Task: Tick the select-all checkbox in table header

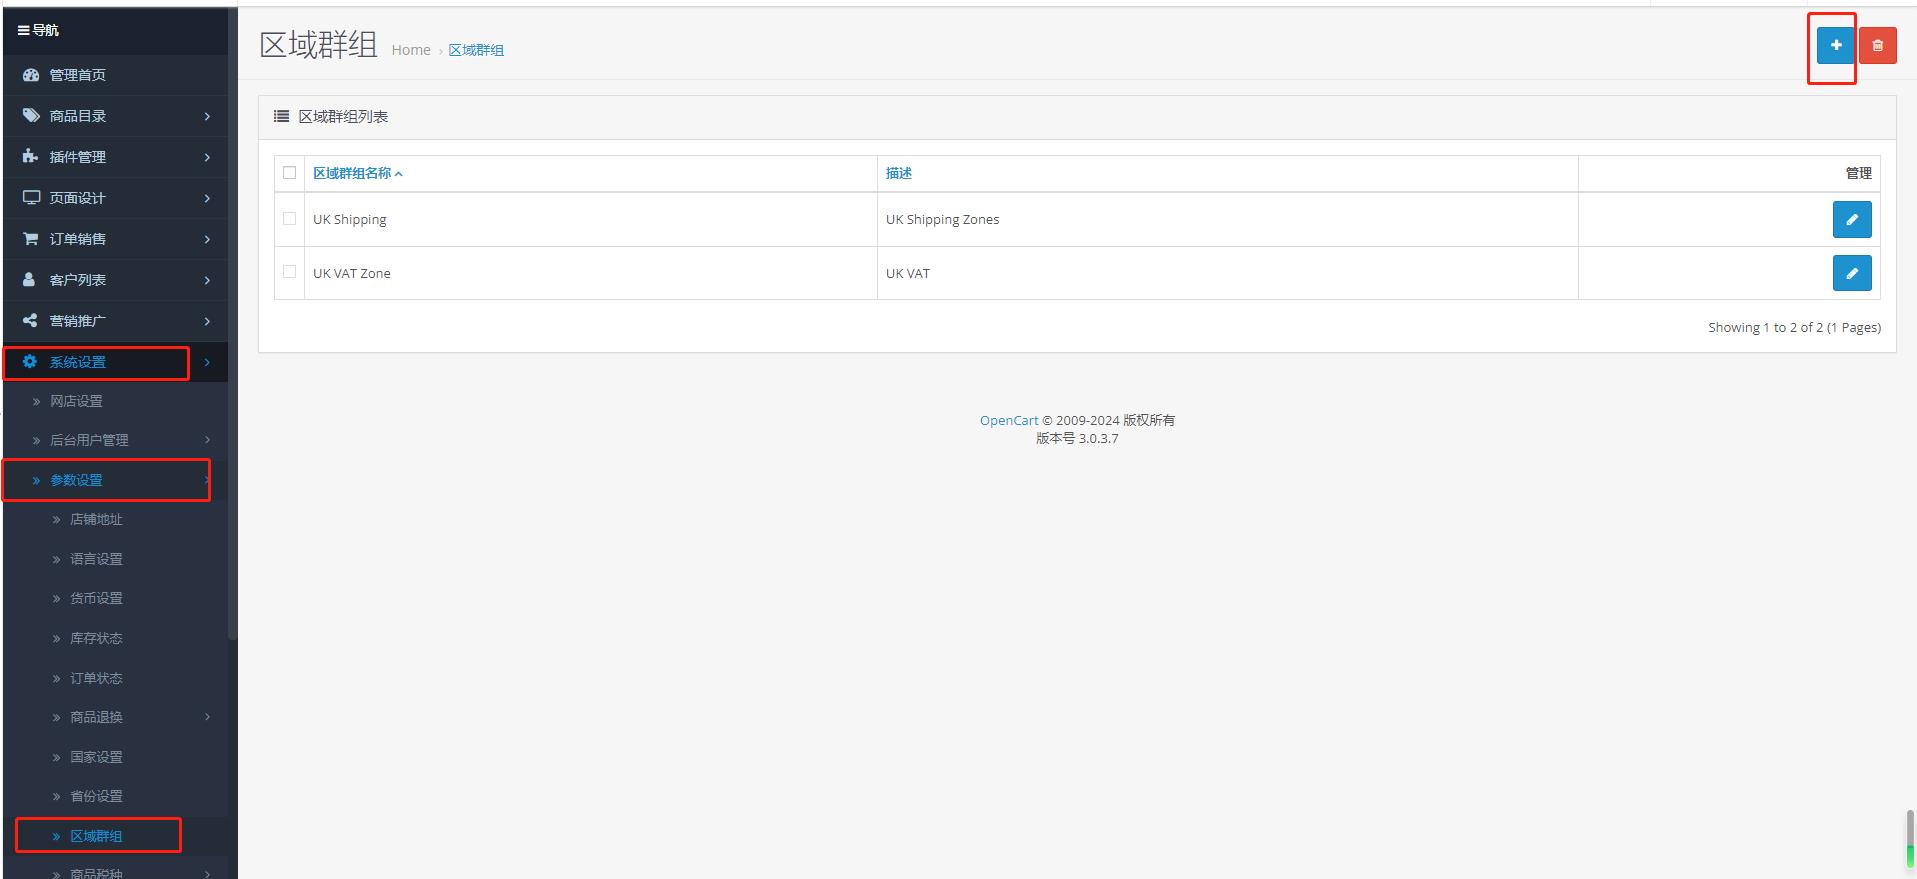Action: 290,173
